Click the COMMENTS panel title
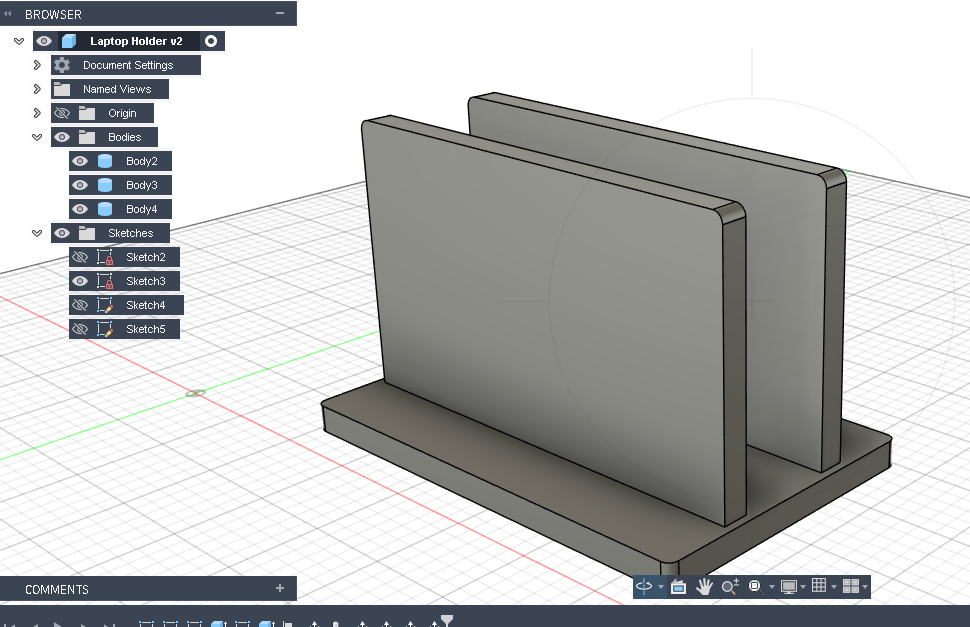 pos(57,589)
